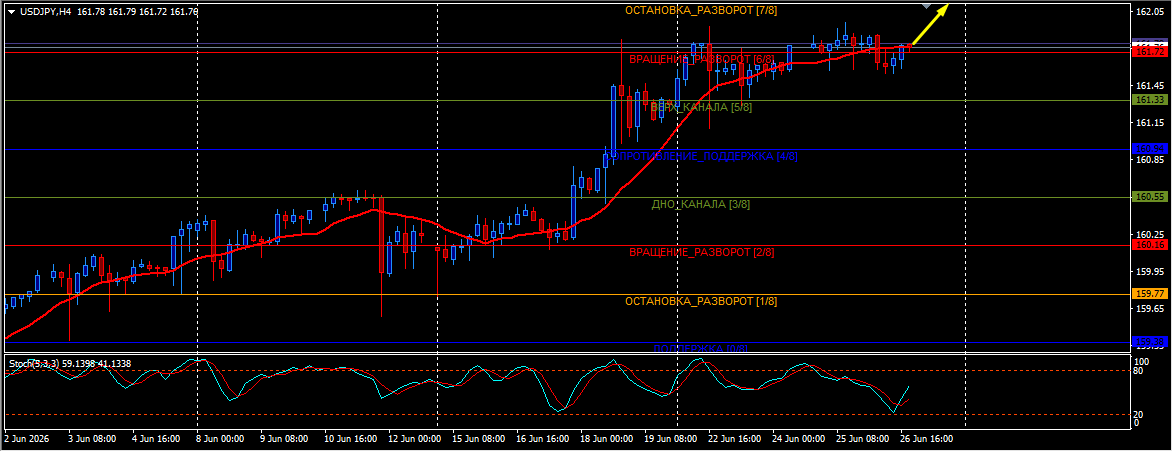This screenshot has width=1172, height=451.
Task: Click the 2 Jun 2026 date label
Action: click(27, 439)
